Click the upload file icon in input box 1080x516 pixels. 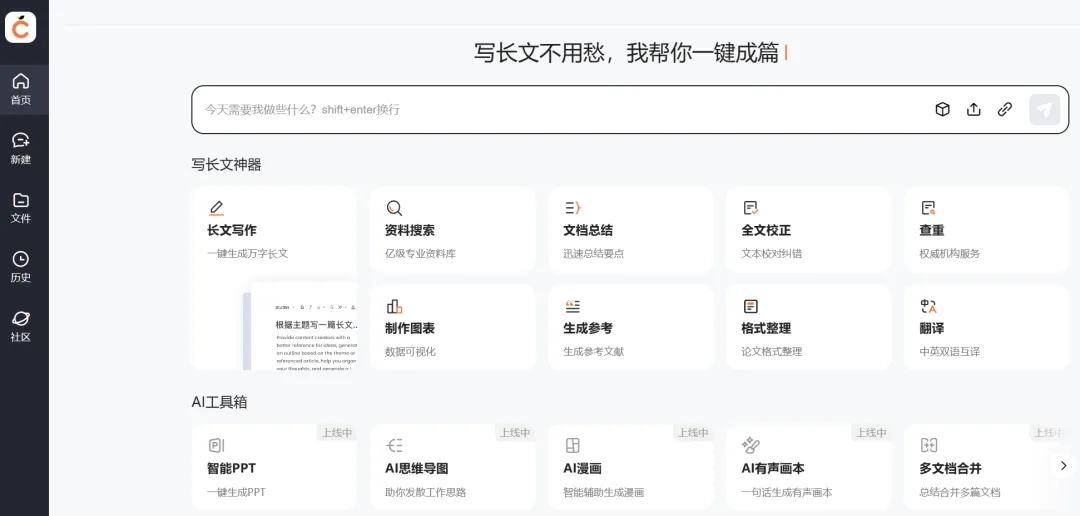[x=973, y=109]
